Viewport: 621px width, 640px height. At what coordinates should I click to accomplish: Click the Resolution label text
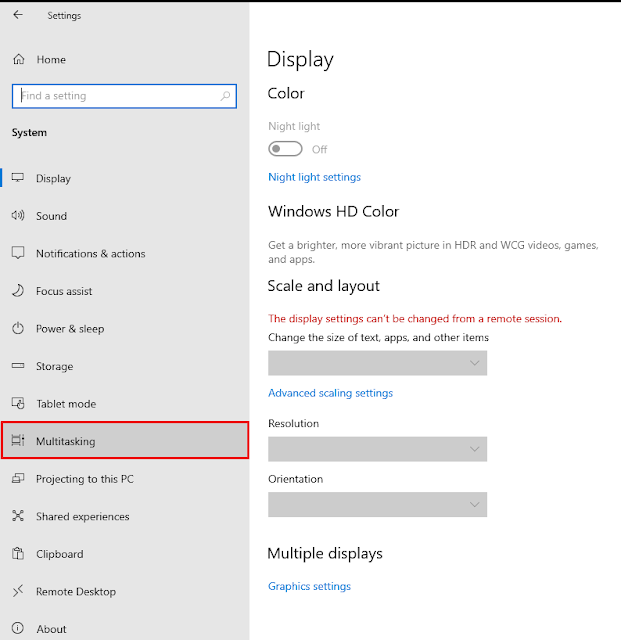point(294,423)
